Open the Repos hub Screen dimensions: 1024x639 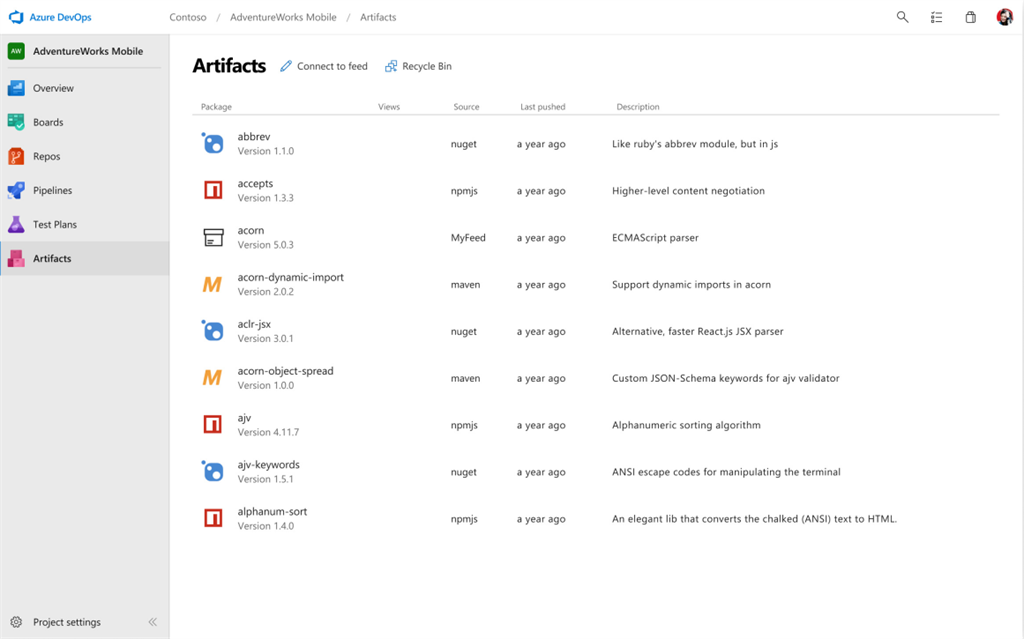(46, 156)
